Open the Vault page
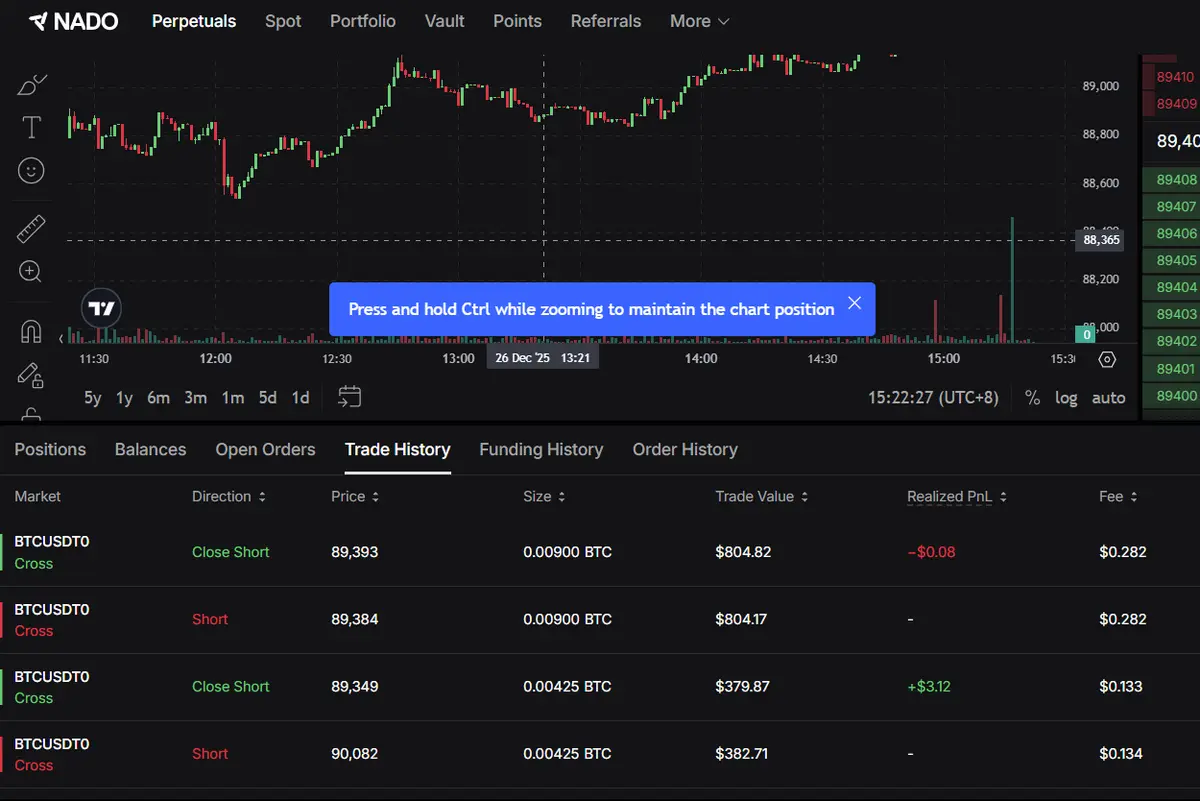This screenshot has height=801, width=1200. (x=445, y=21)
